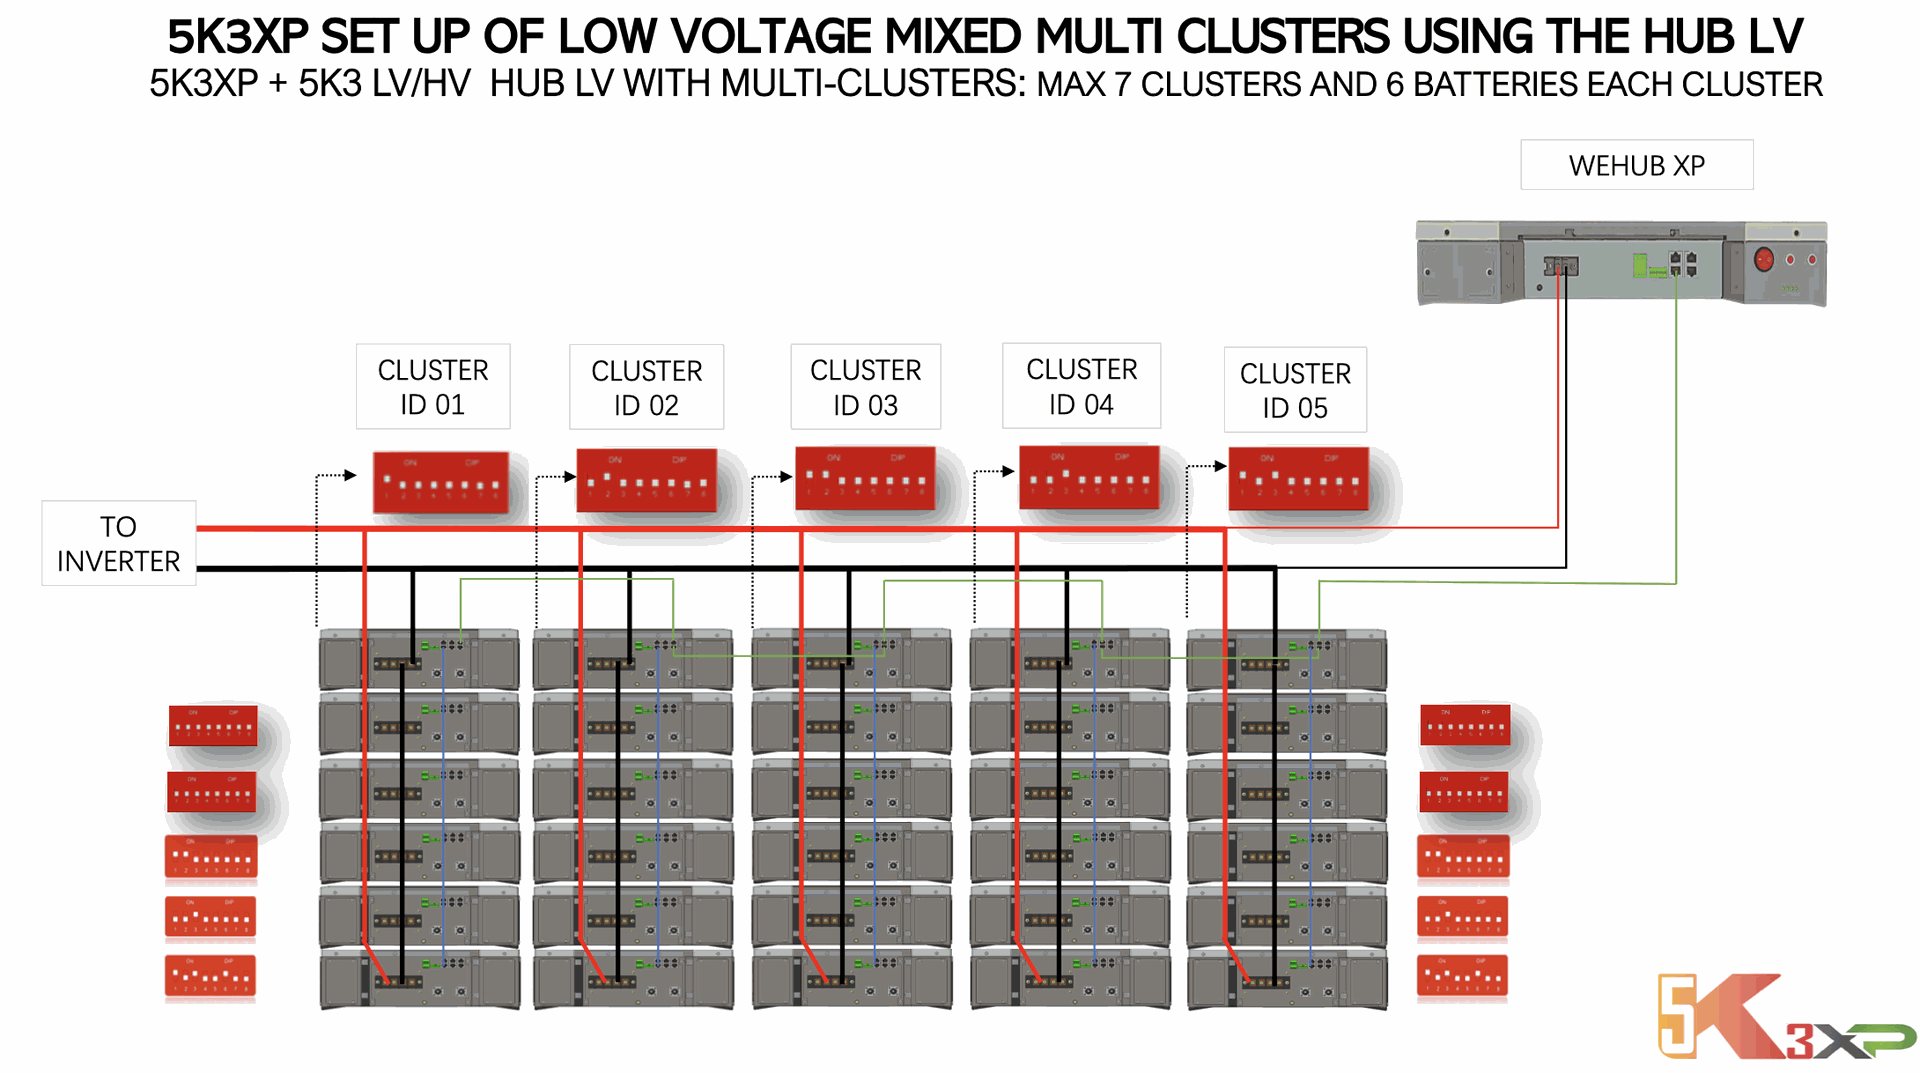Select the CLUSTER ID 02 label
Viewport: 1920px width, 1073px height.
(x=646, y=388)
